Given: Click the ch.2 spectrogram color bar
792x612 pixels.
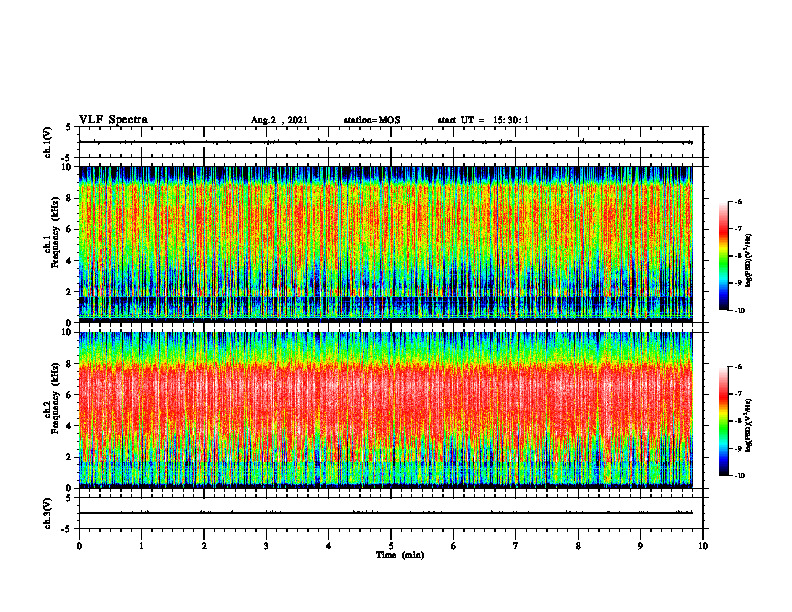Looking at the screenshot, I should tap(723, 421).
